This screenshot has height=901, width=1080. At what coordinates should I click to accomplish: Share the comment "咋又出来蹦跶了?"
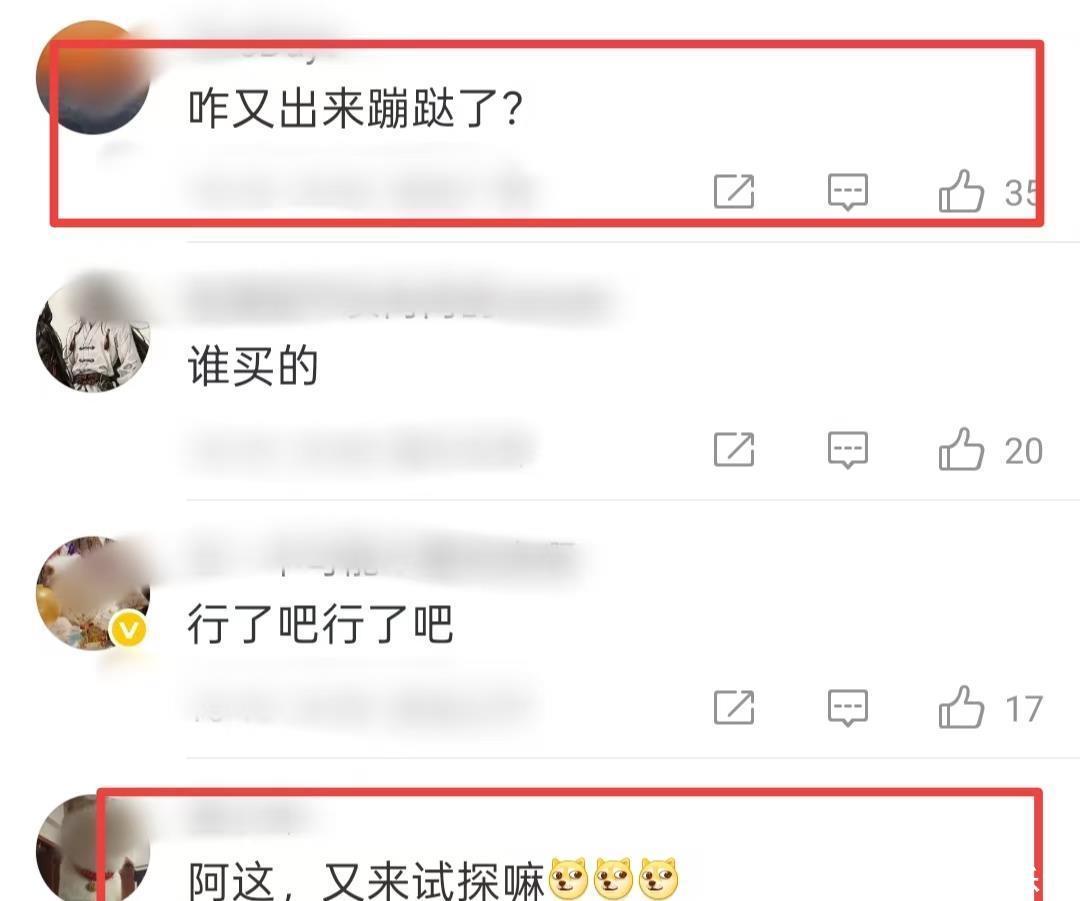pyautogui.click(x=734, y=191)
